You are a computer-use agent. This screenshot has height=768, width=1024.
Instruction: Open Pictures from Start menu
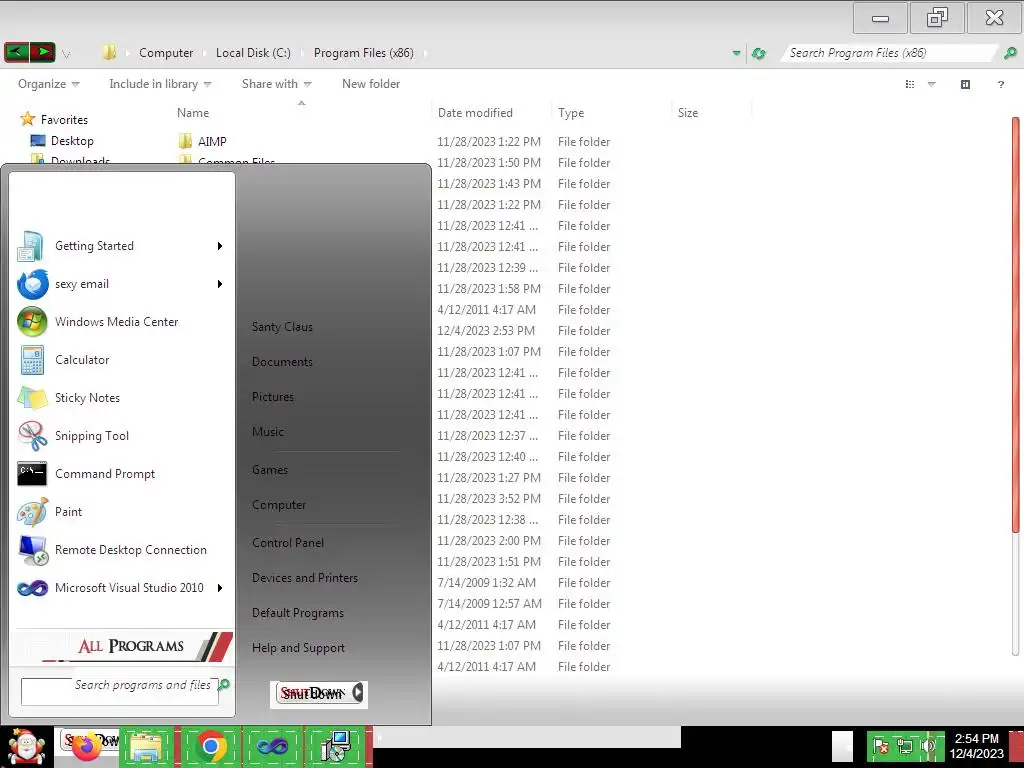coord(273,396)
